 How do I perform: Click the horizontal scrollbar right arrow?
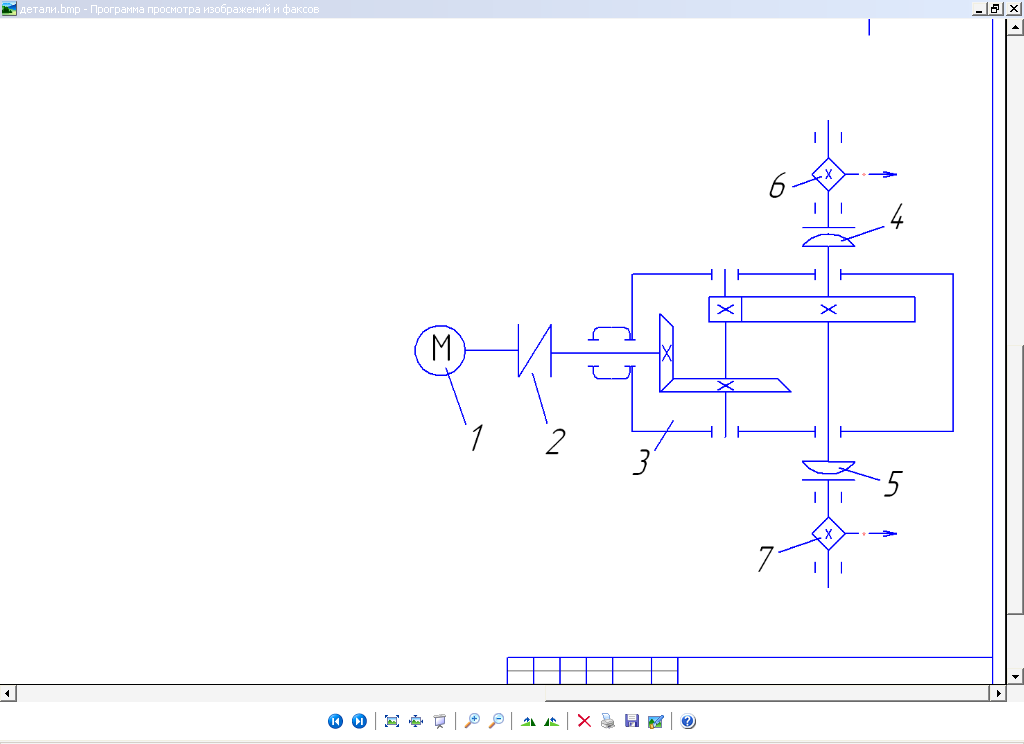(x=997, y=693)
